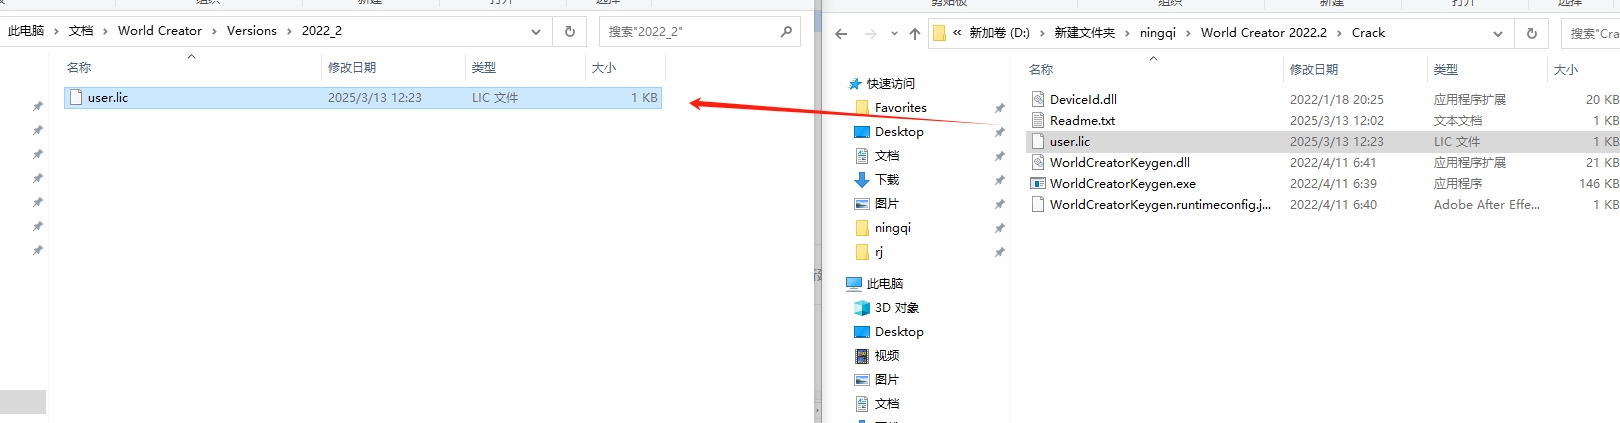1620x423 pixels.
Task: Click 此电脑 breadcrumb in left window
Action: pos(26,31)
